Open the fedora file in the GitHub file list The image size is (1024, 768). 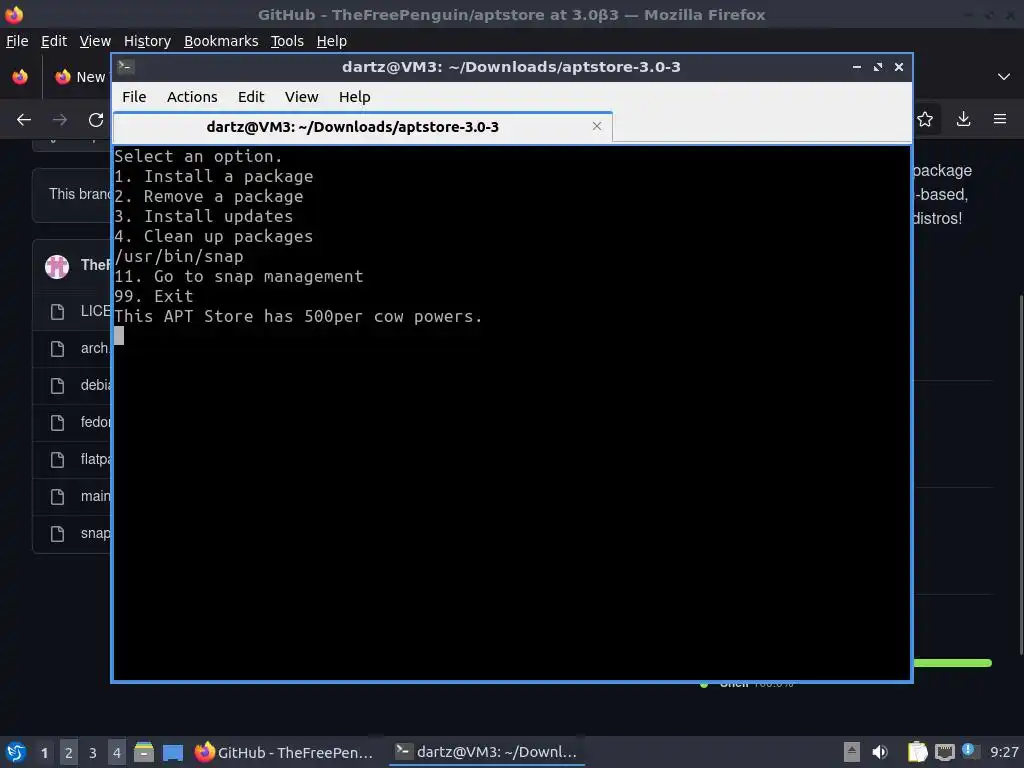[x=95, y=423]
